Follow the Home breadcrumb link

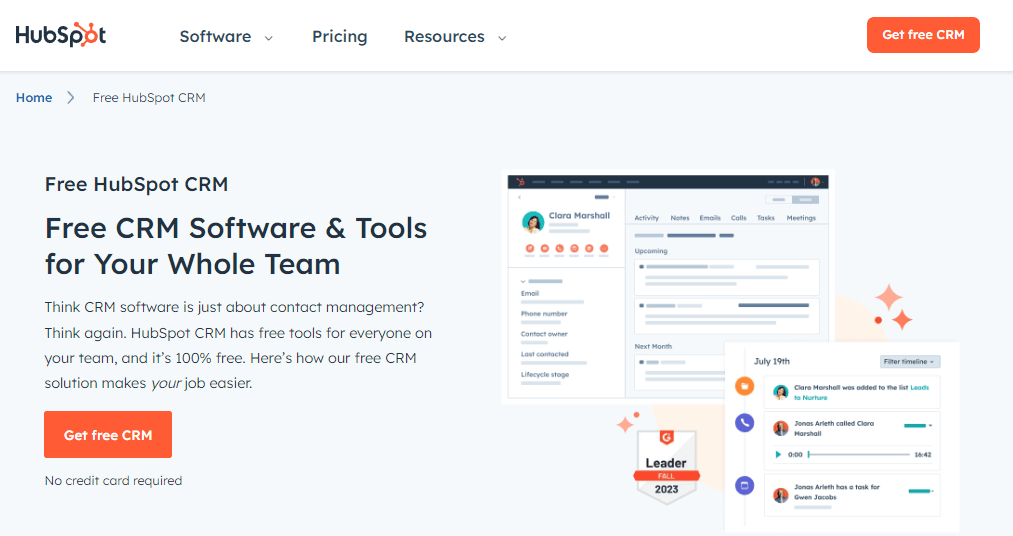[34, 98]
